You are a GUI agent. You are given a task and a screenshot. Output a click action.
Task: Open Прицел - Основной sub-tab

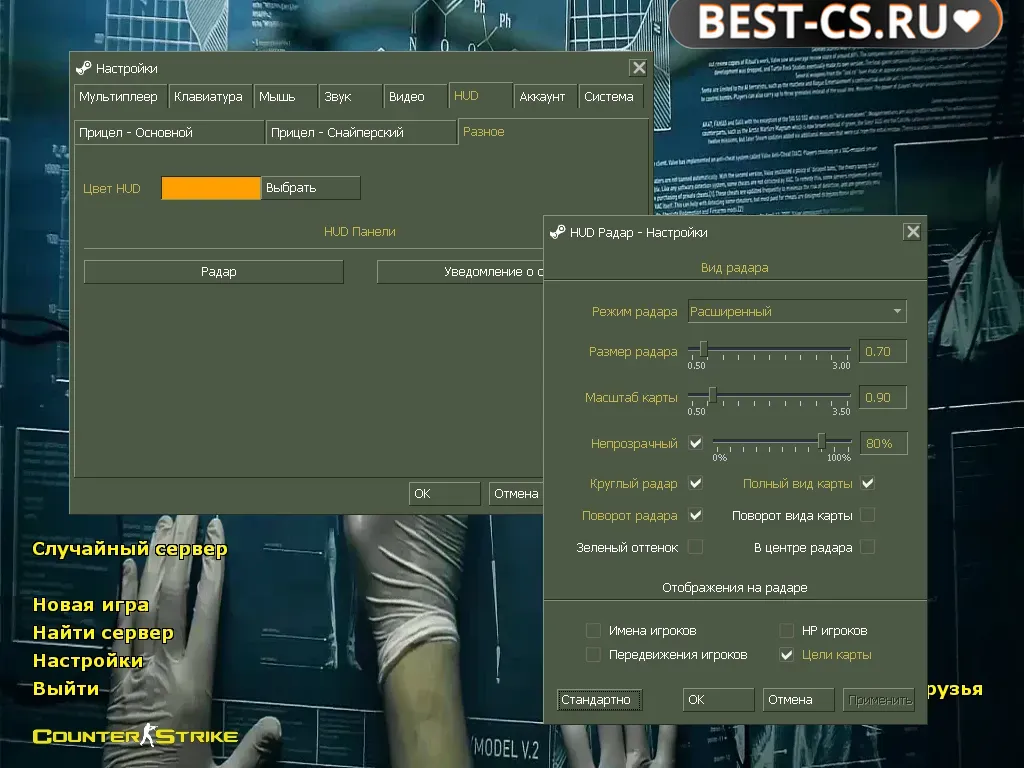[x=169, y=133]
